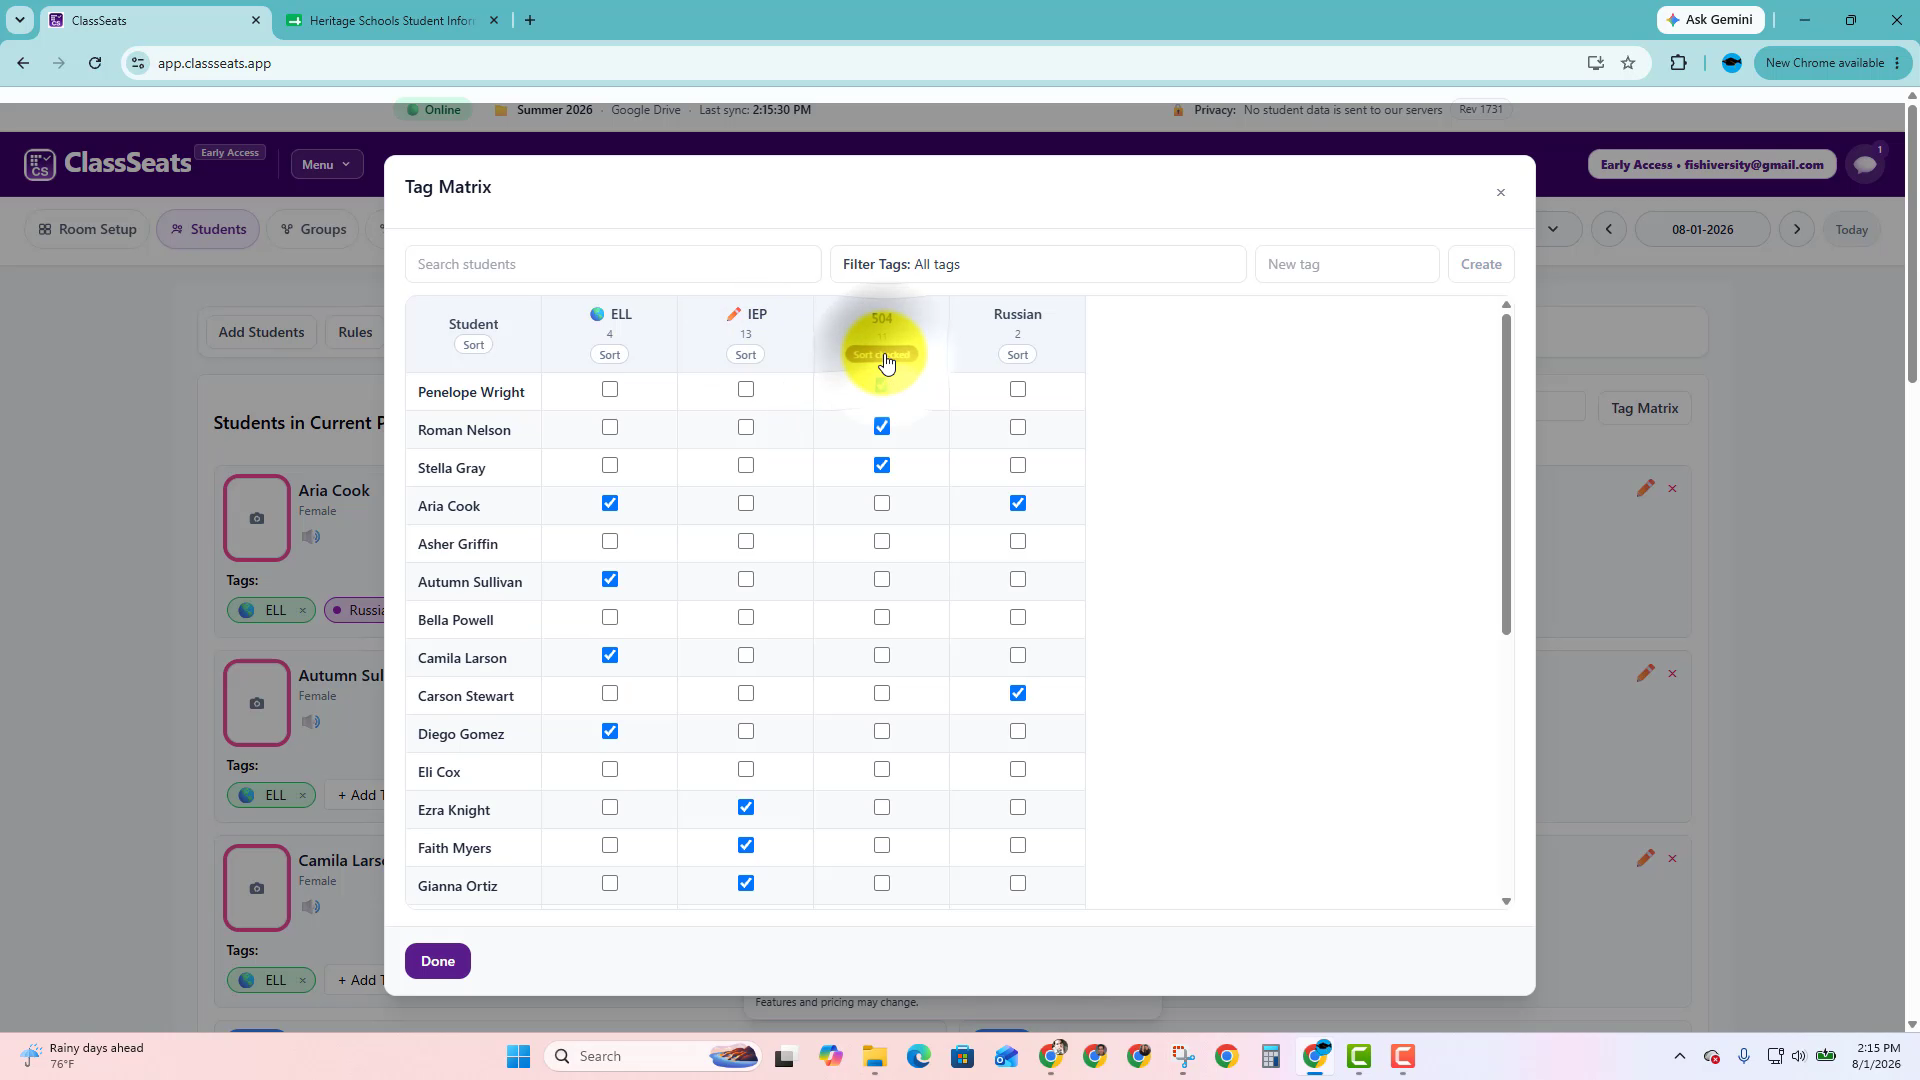Click the ClassSeats logo icon
The width and height of the screenshot is (1920, 1080).
point(40,164)
